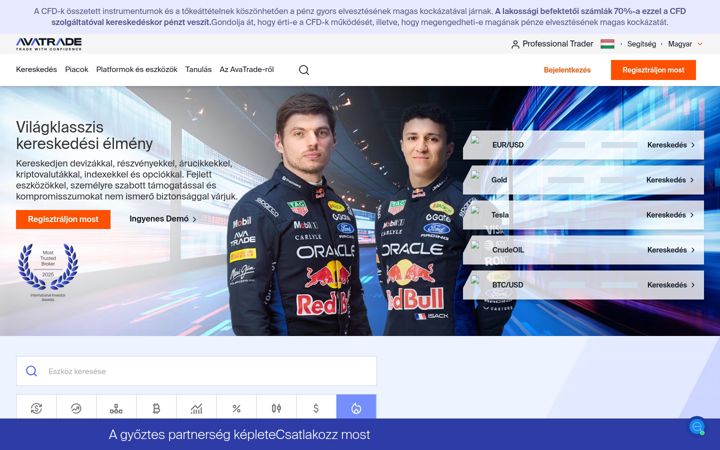The image size is (720, 450).
Task: Select the rising bar chart category icon
Action: coord(196,408)
